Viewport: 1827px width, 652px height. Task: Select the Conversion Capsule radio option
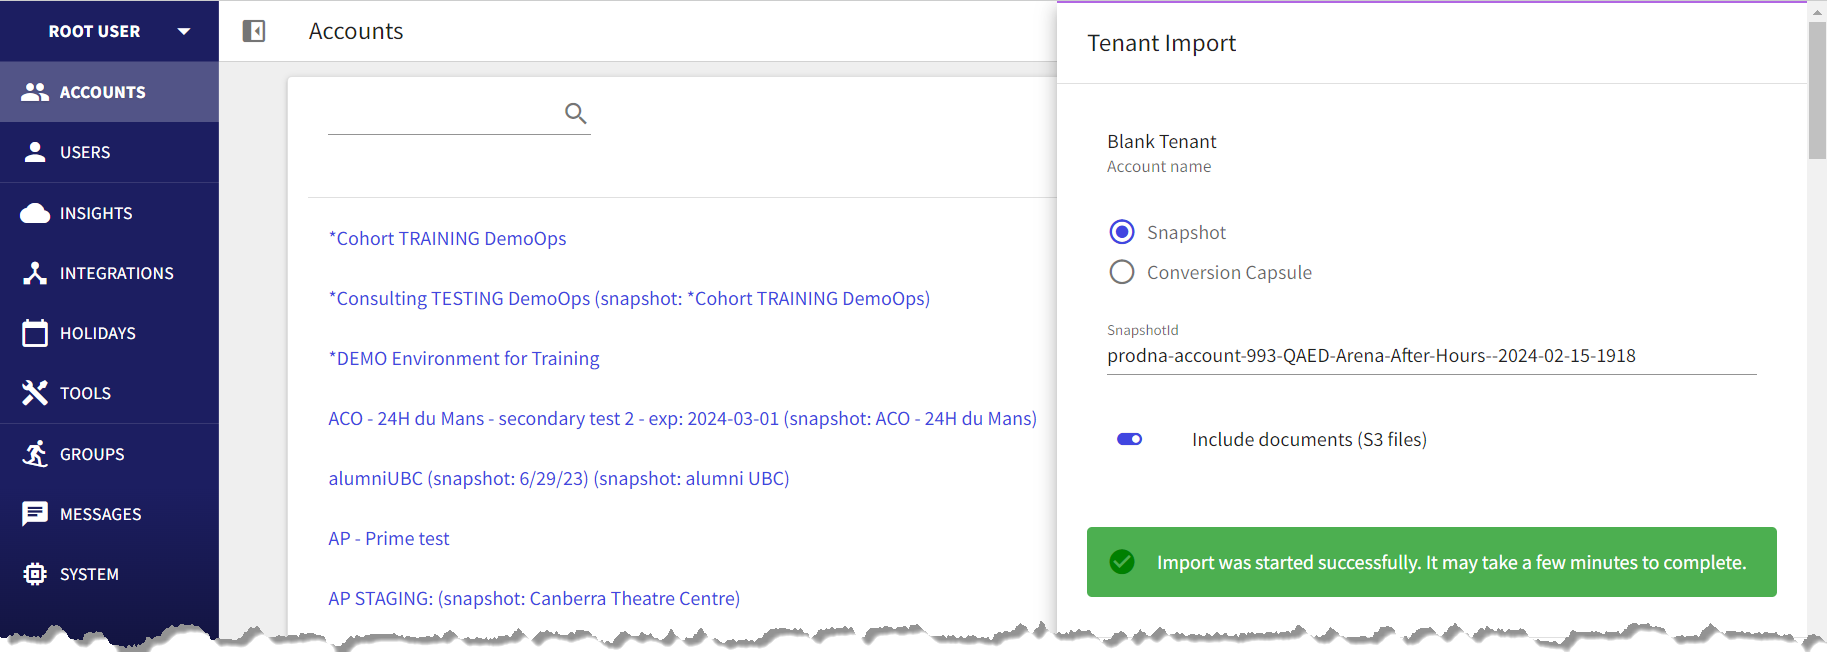click(x=1122, y=272)
